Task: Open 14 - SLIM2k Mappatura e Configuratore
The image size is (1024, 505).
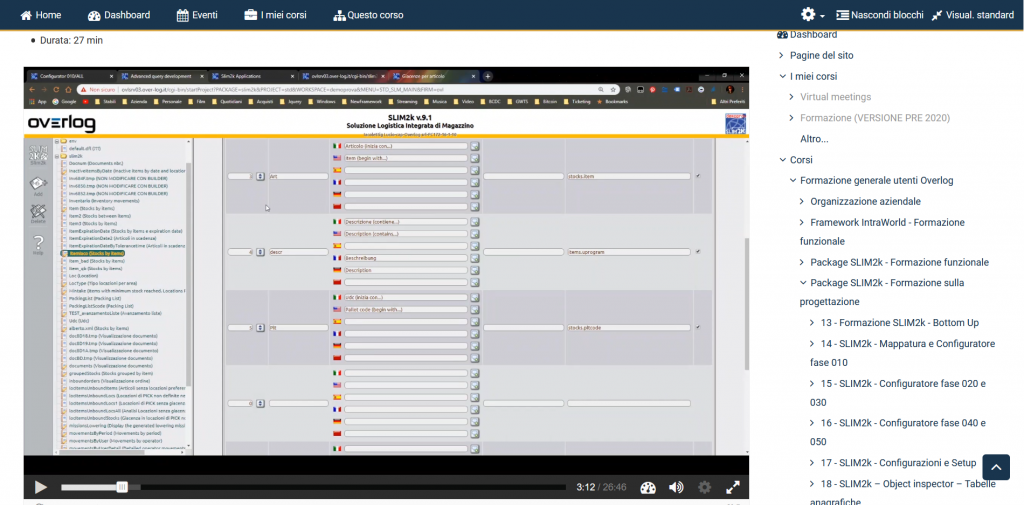Action: (x=902, y=353)
